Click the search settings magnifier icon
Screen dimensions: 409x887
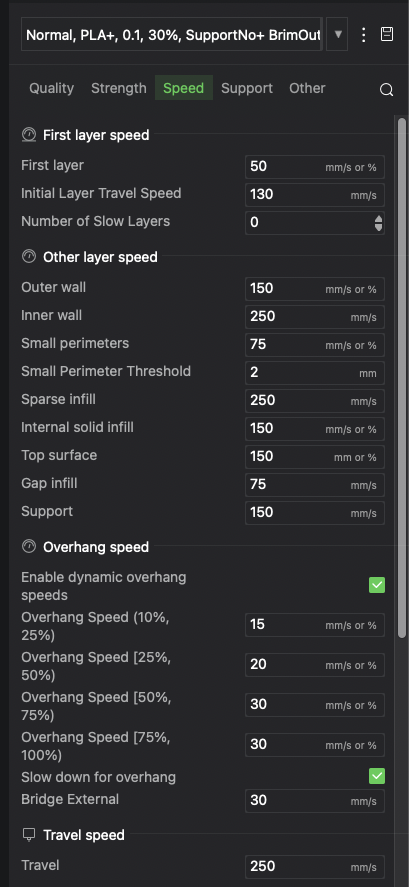[386, 89]
